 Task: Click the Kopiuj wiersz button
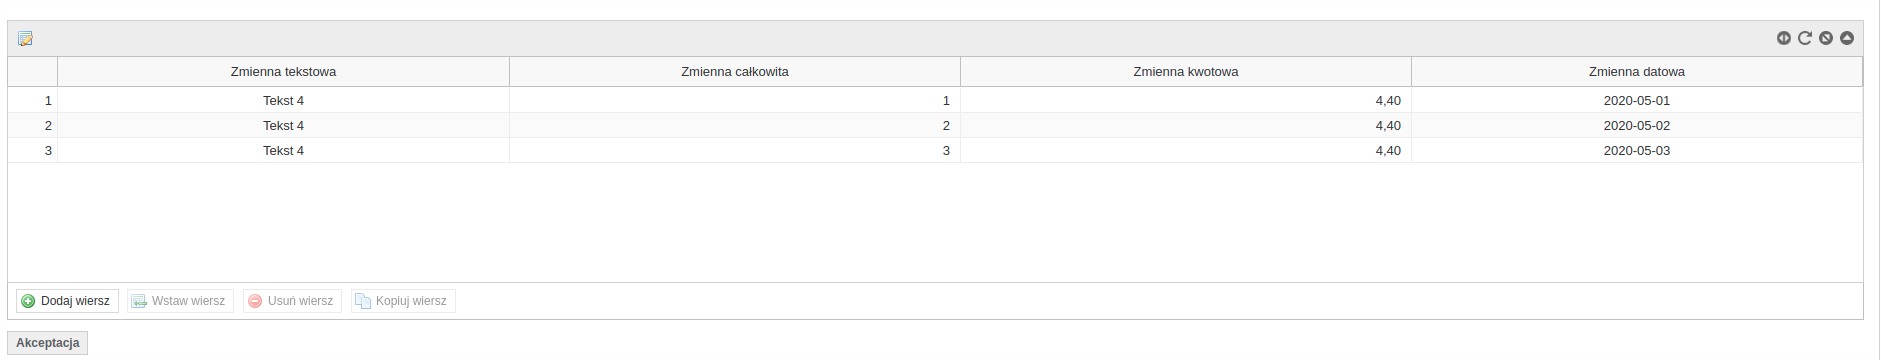[403, 301]
